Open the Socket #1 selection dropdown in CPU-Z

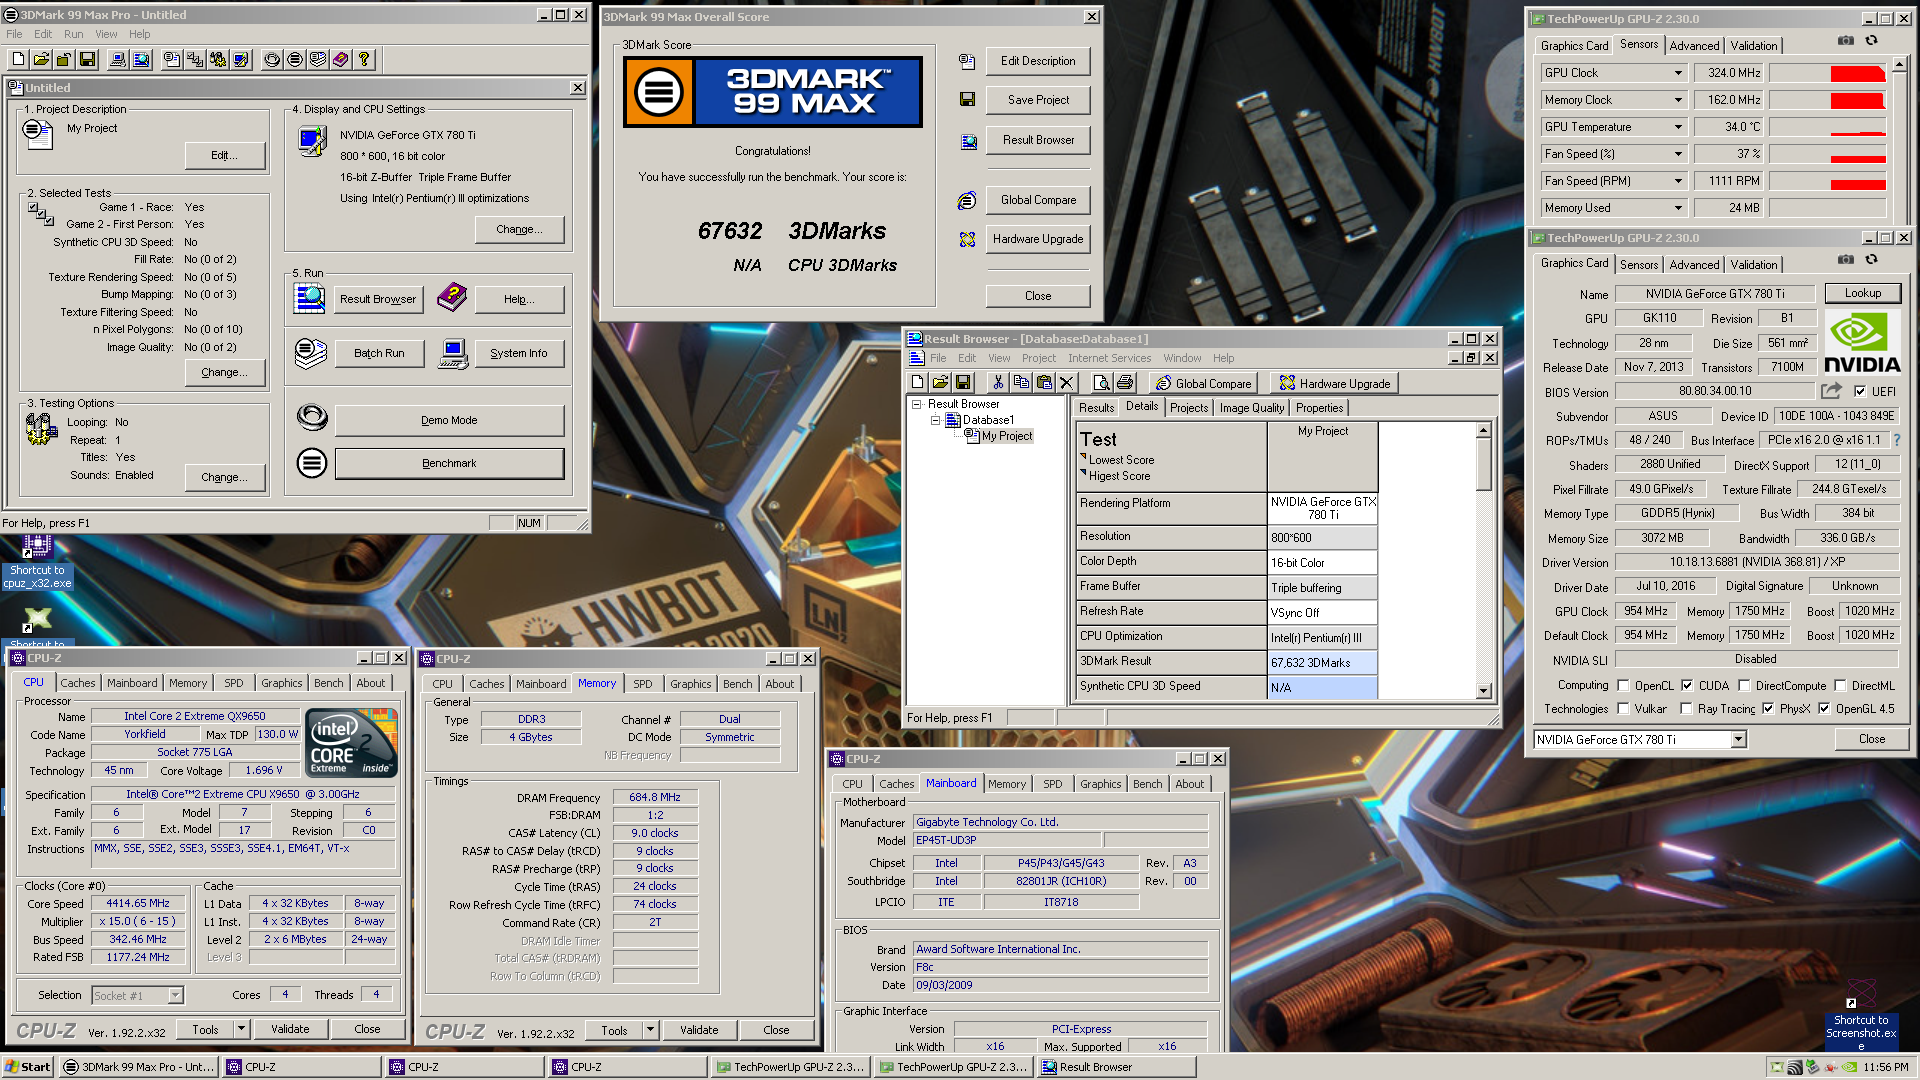tap(176, 996)
